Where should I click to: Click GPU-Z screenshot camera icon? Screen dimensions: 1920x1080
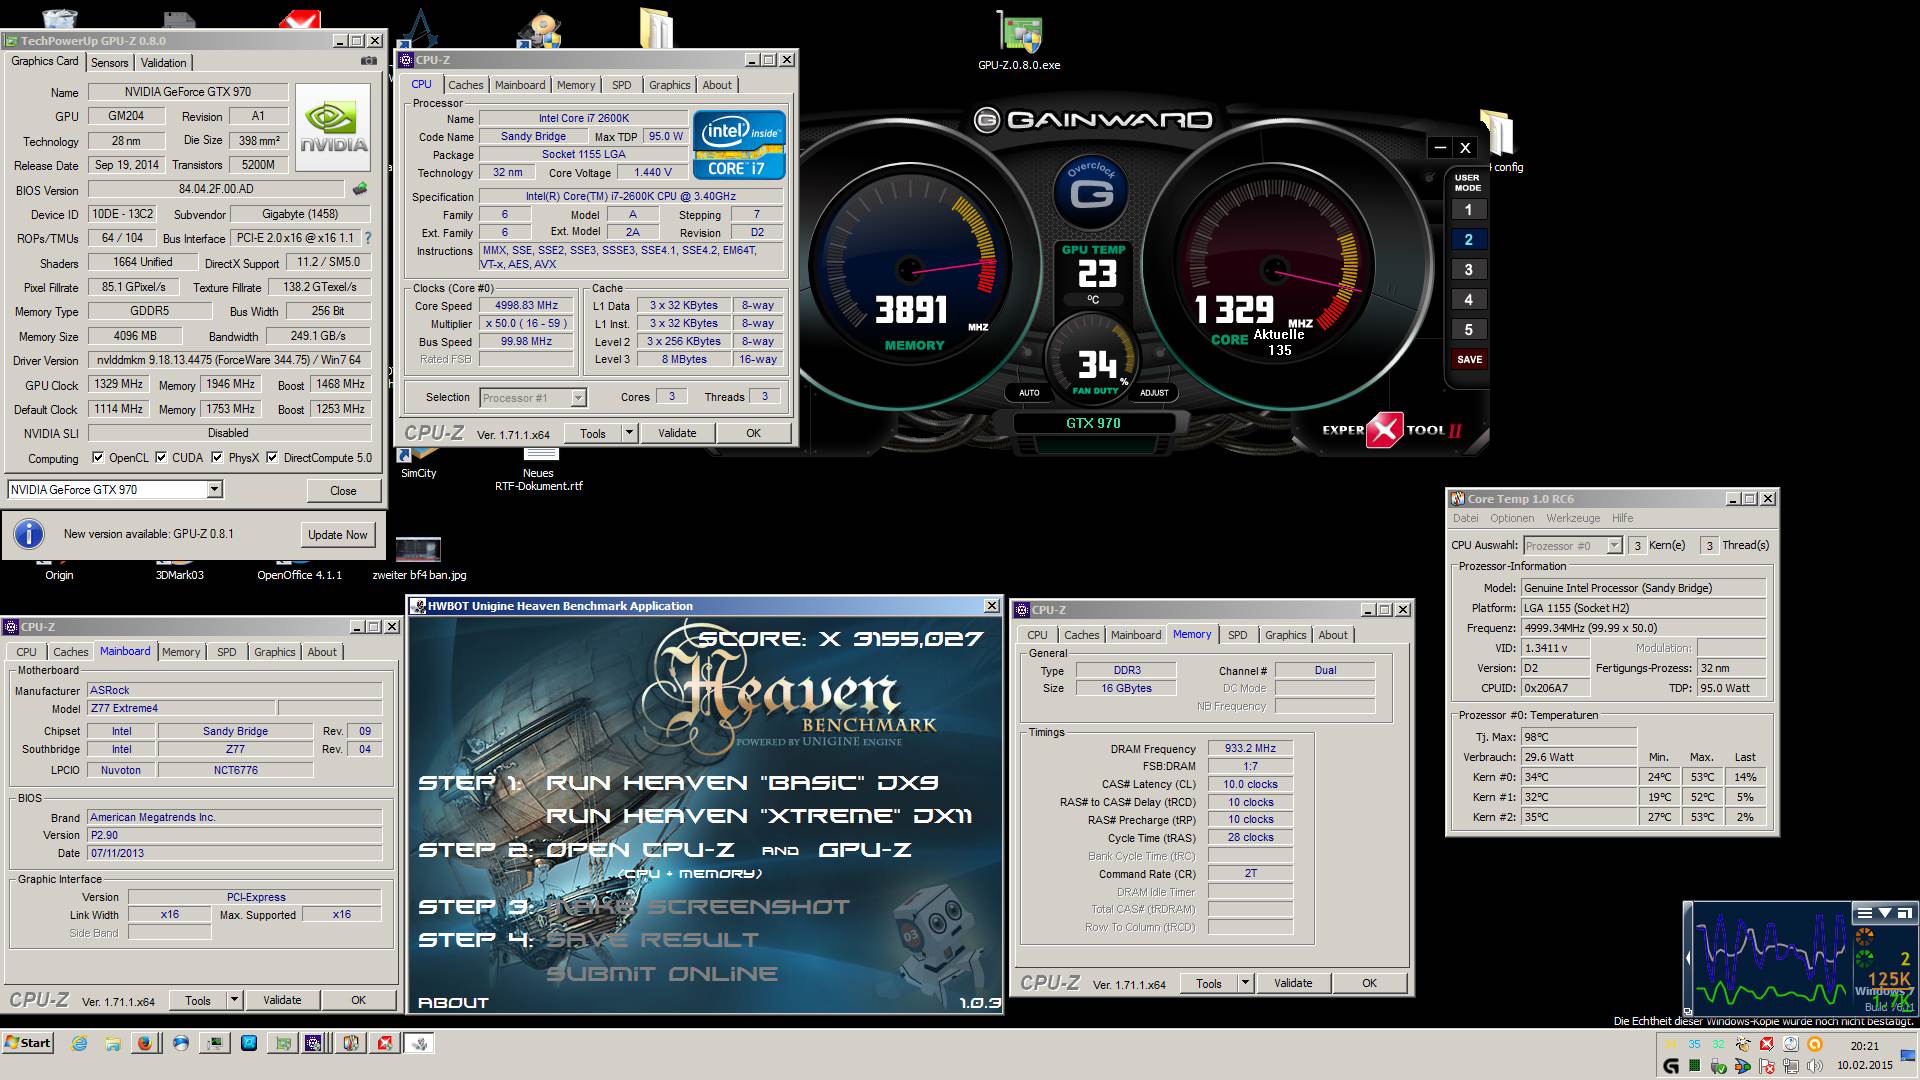[x=369, y=61]
